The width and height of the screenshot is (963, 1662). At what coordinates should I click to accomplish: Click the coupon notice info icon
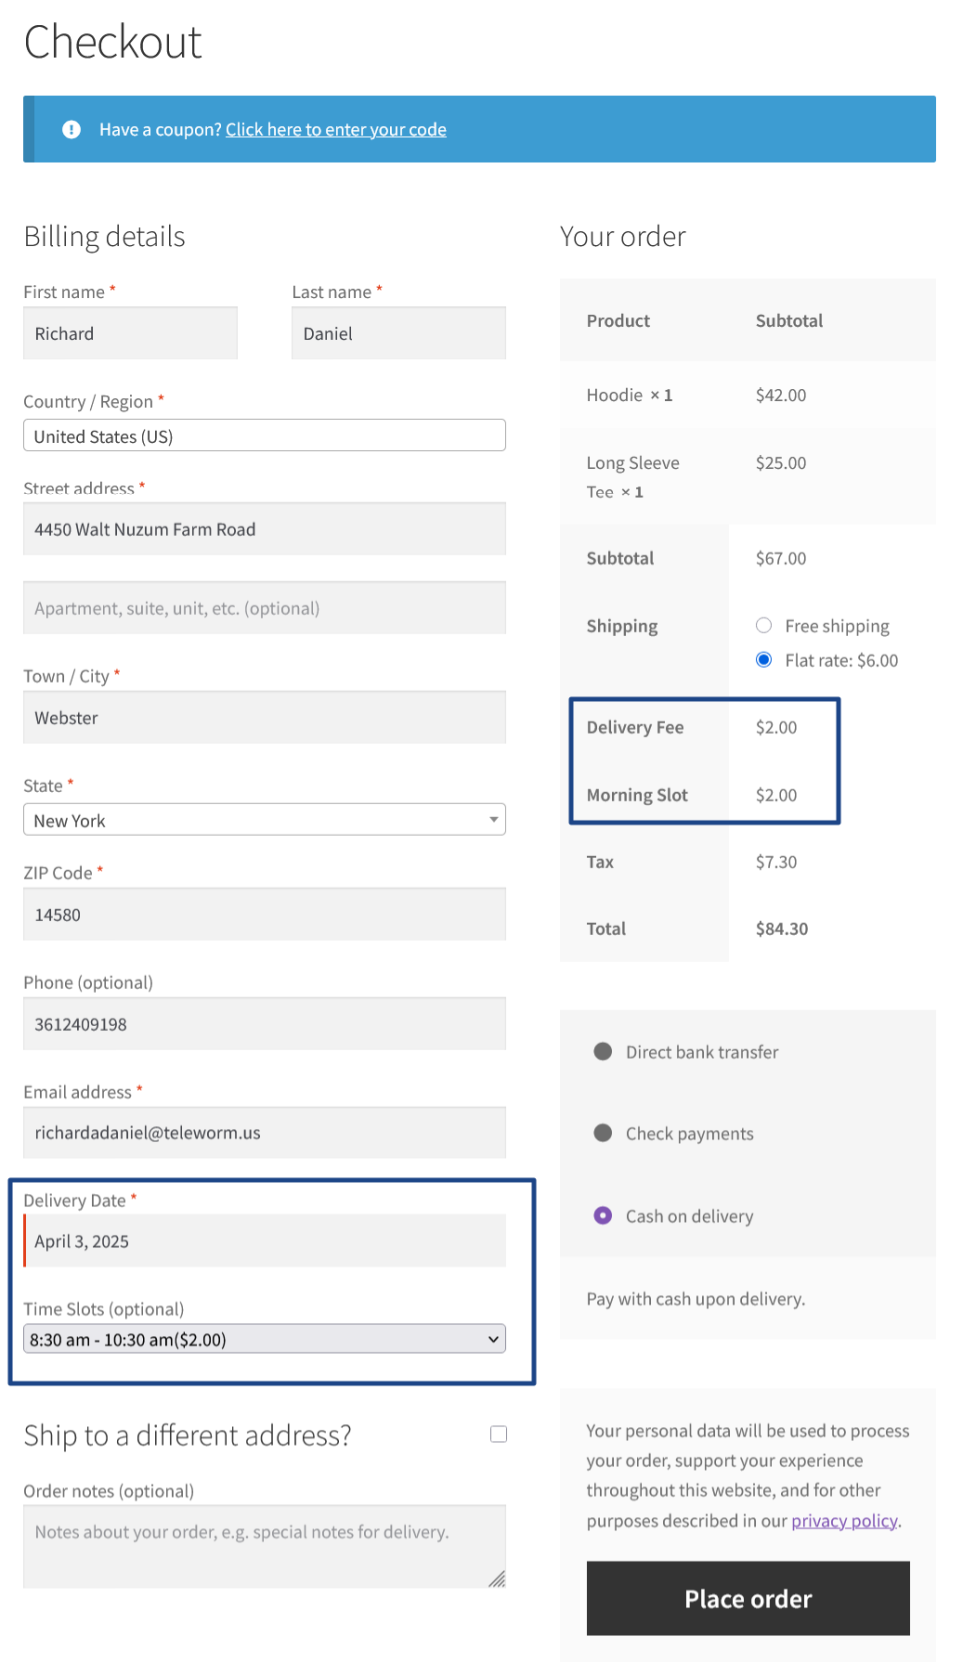pyautogui.click(x=71, y=129)
